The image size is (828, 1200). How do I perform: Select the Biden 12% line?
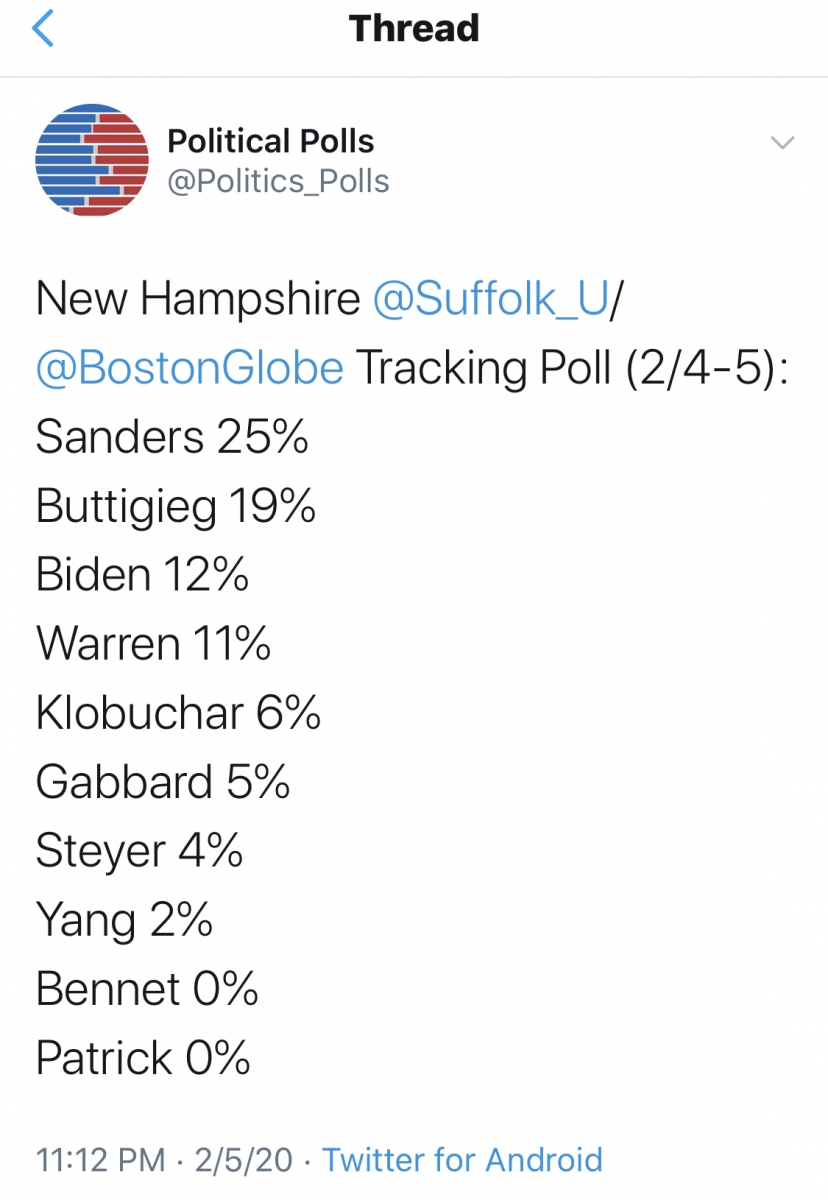[142, 575]
